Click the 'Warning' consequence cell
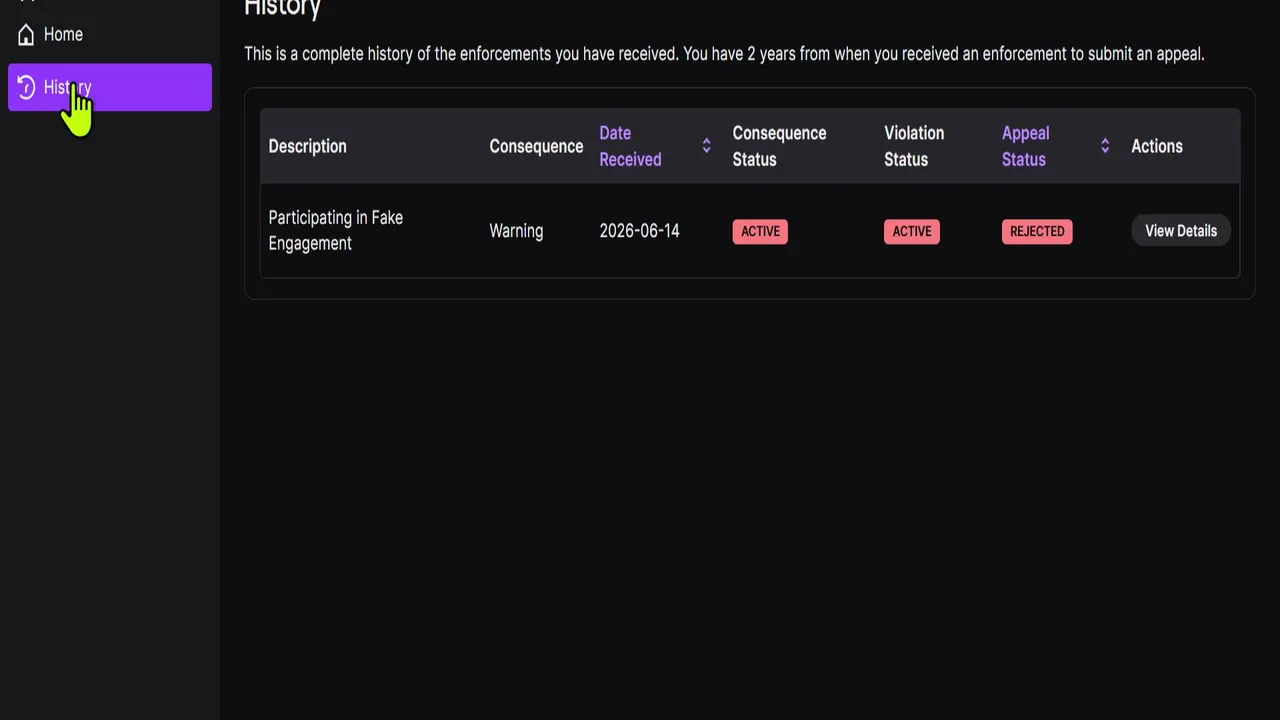This screenshot has height=720, width=1280. (516, 231)
